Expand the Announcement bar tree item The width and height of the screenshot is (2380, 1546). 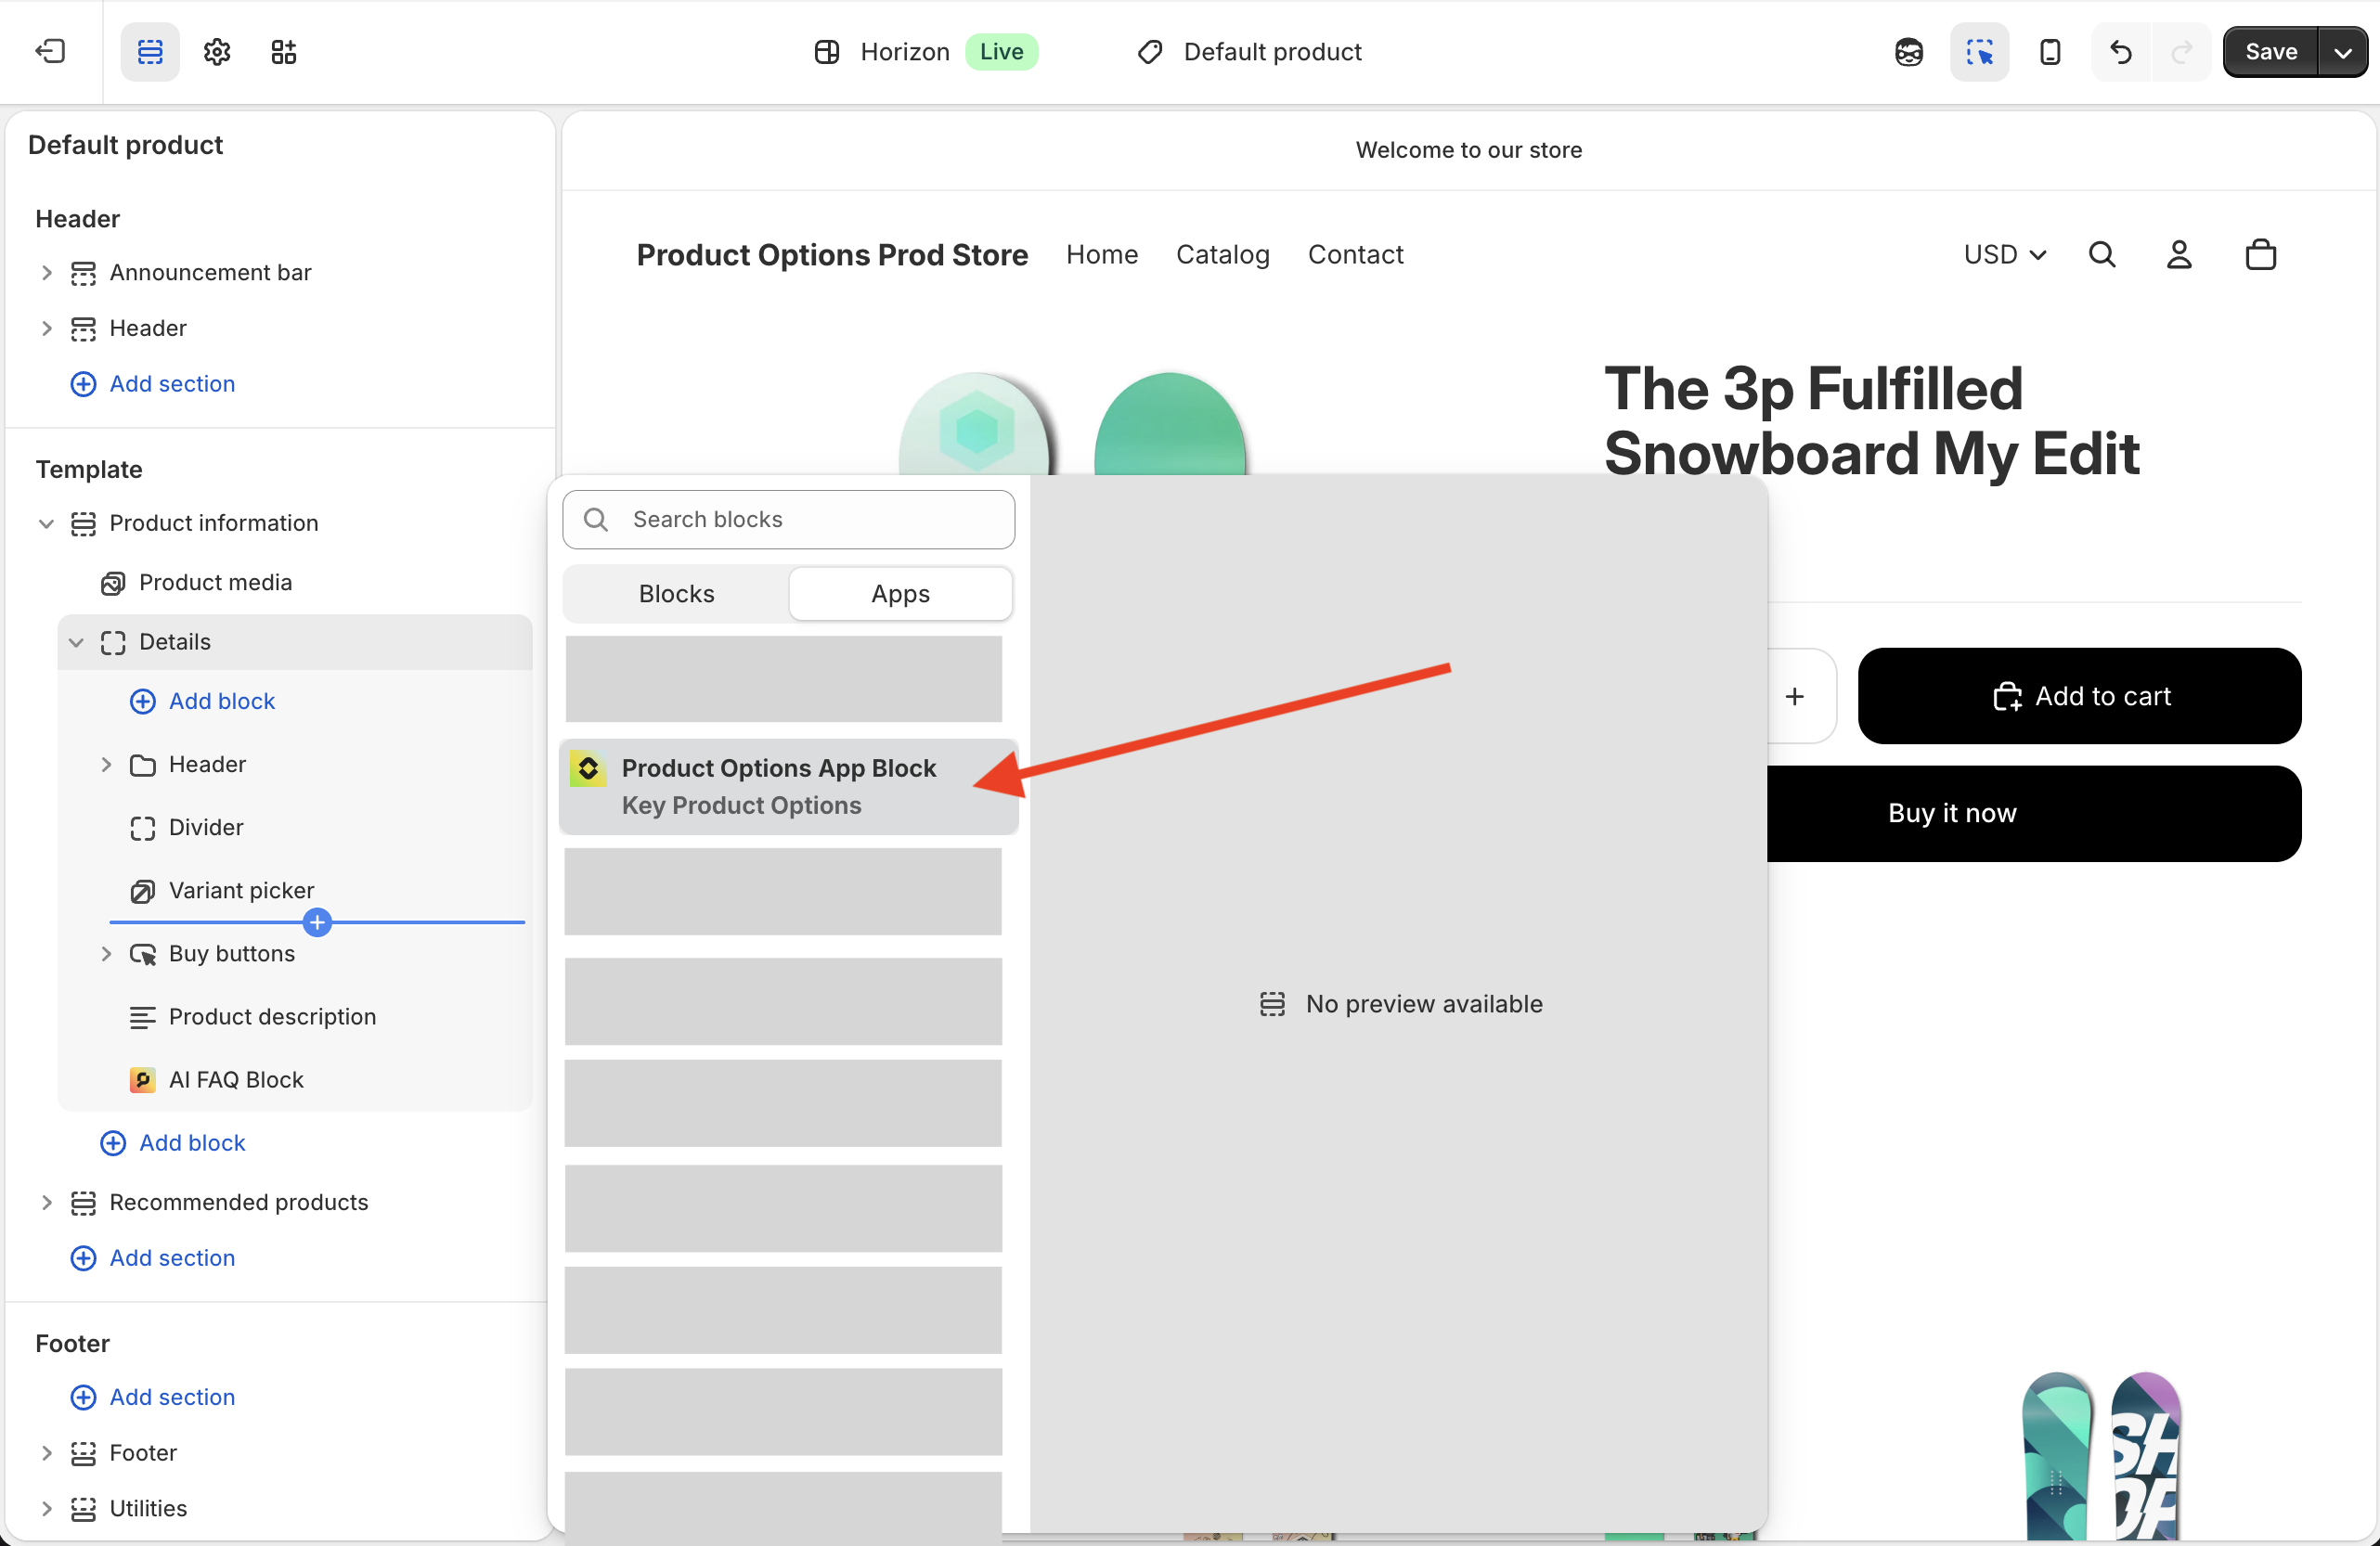[47, 272]
